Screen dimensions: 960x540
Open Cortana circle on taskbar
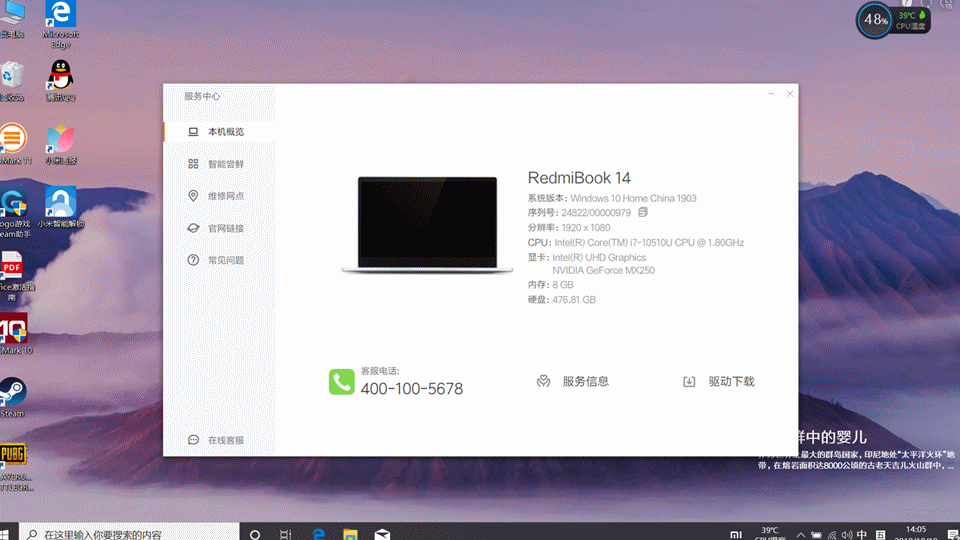(255, 534)
